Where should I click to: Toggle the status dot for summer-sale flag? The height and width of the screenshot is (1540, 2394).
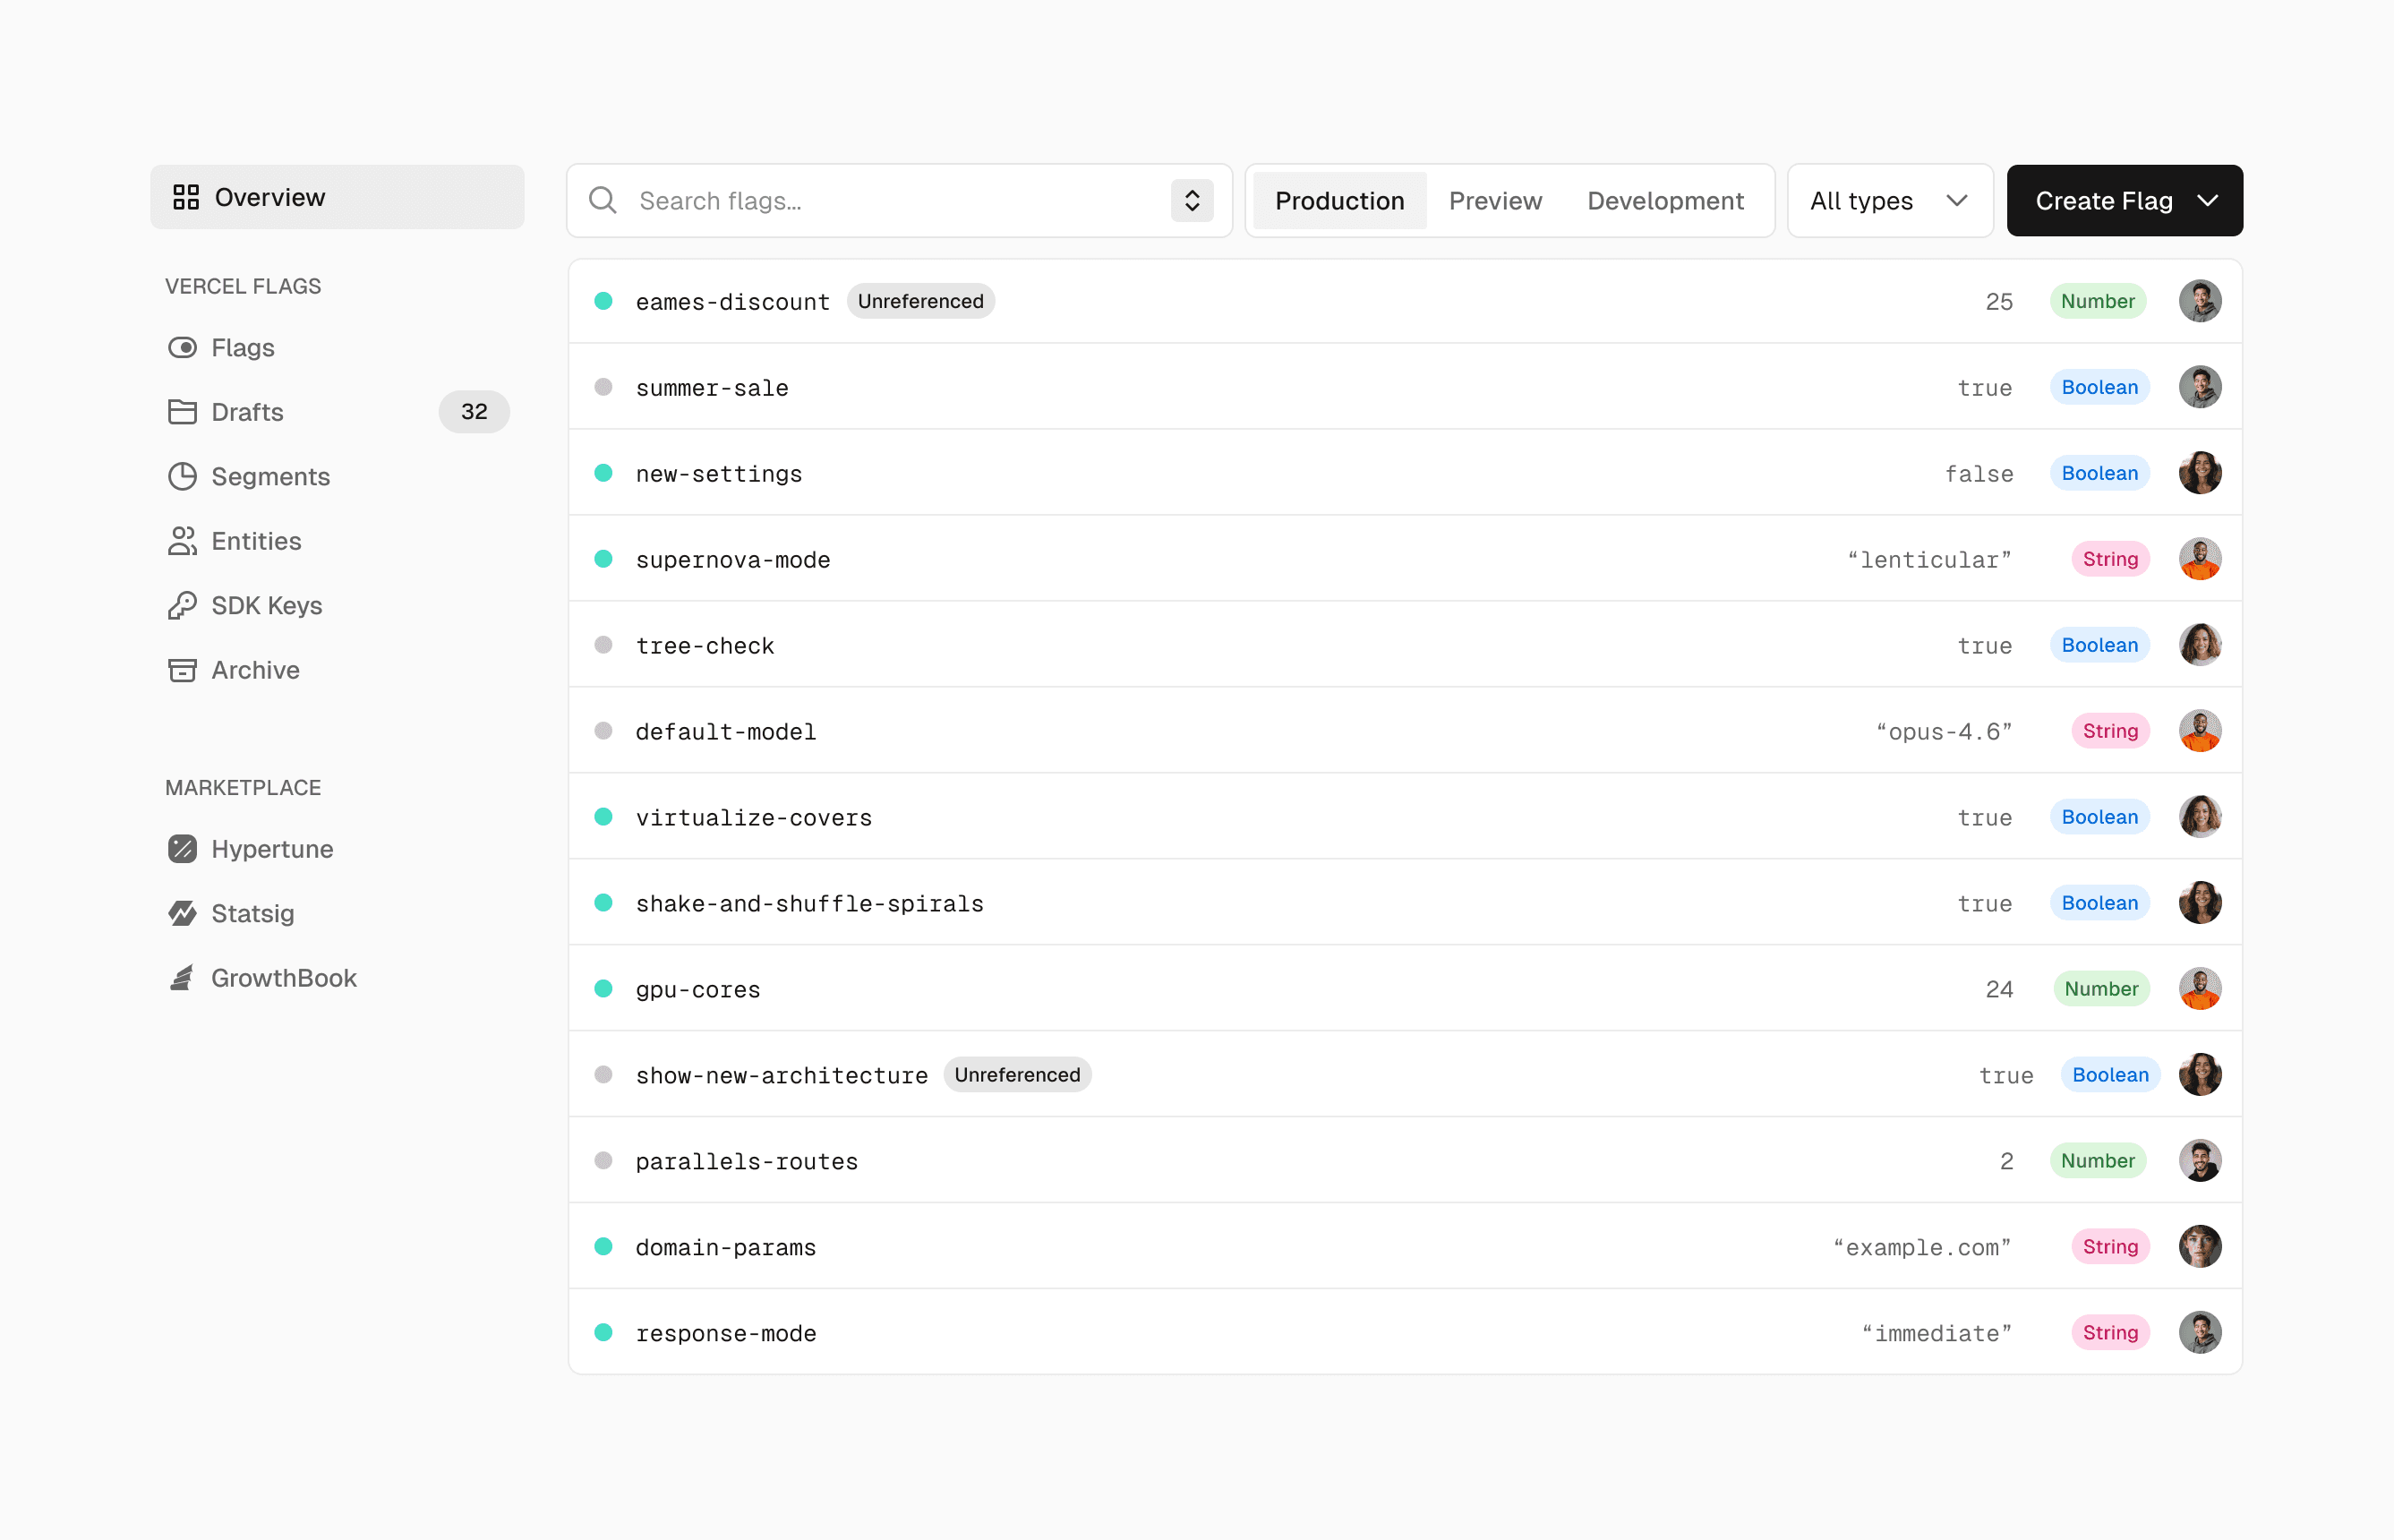[x=604, y=387]
